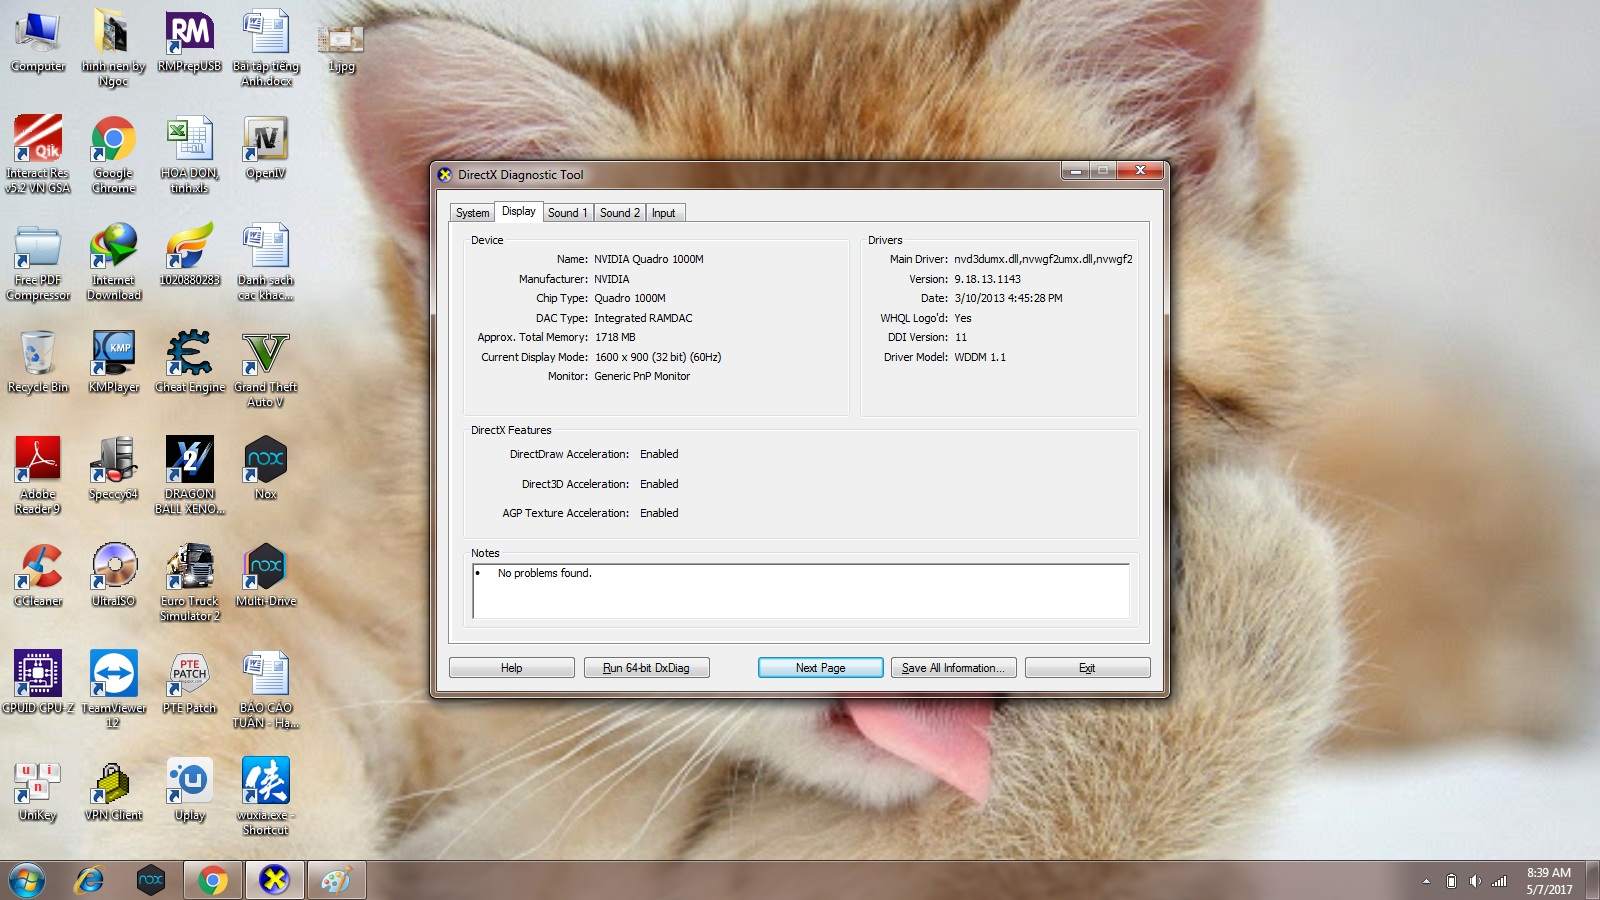Click Save All Information button
The height and width of the screenshot is (900, 1600).
pos(953,668)
